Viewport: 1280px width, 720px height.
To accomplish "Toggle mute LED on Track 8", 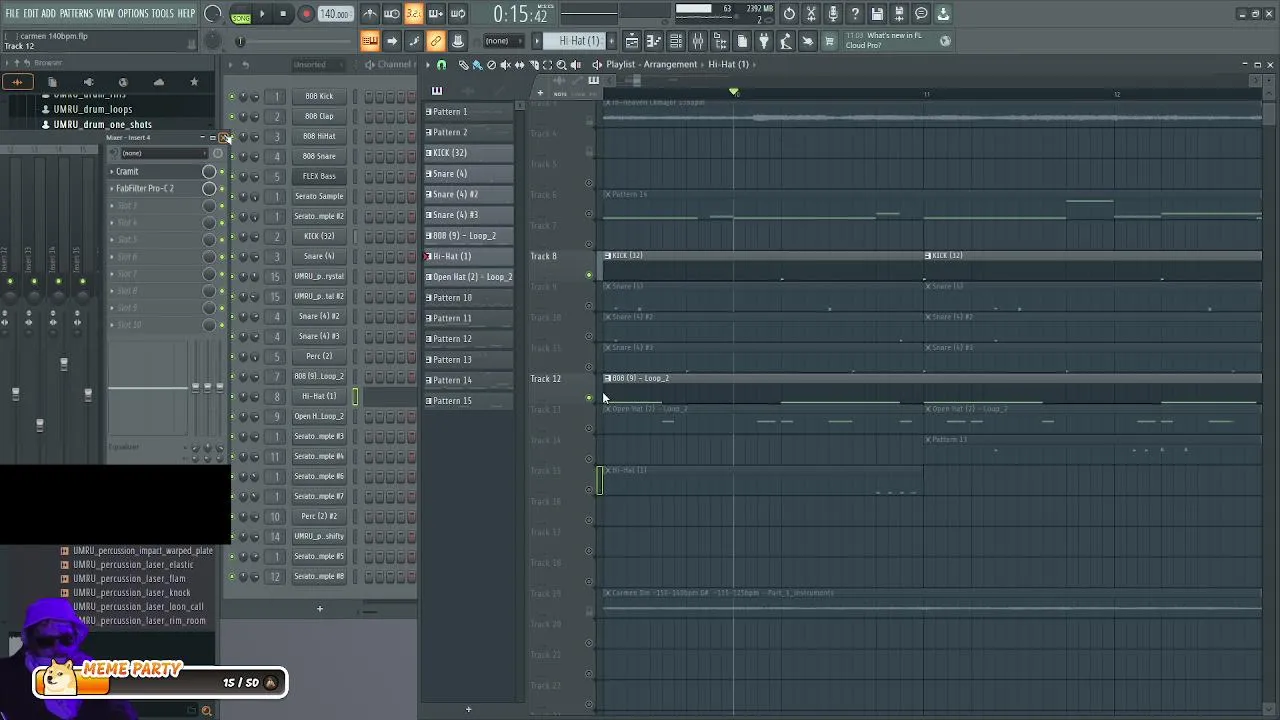I will point(589,275).
